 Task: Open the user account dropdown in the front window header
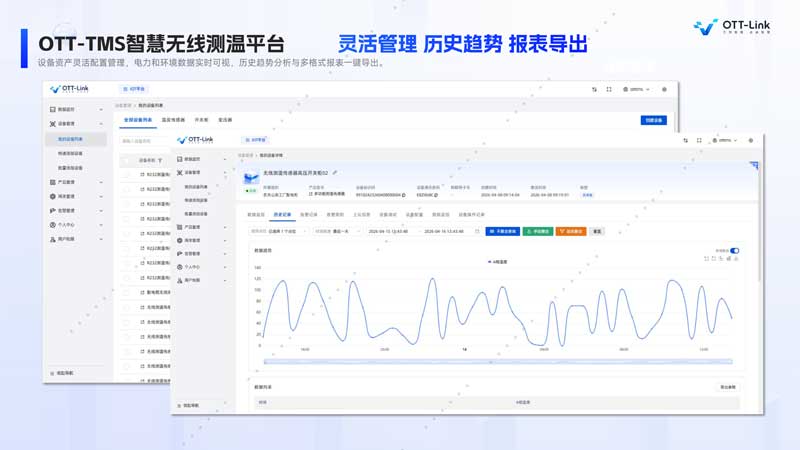[724, 140]
